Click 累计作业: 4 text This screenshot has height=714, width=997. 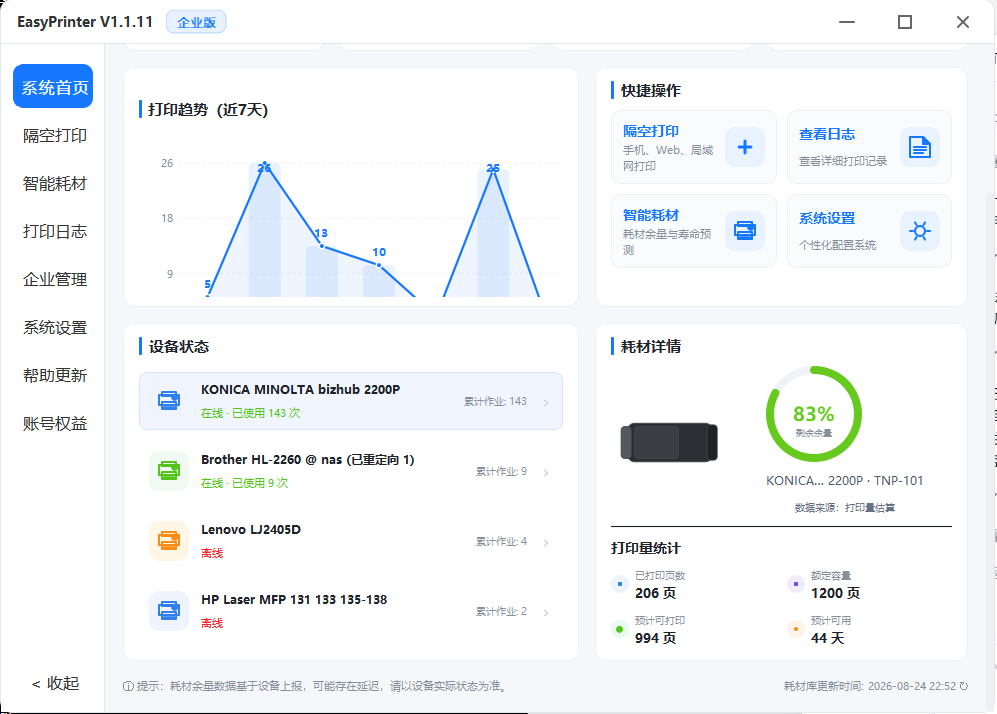pyautogui.click(x=501, y=541)
